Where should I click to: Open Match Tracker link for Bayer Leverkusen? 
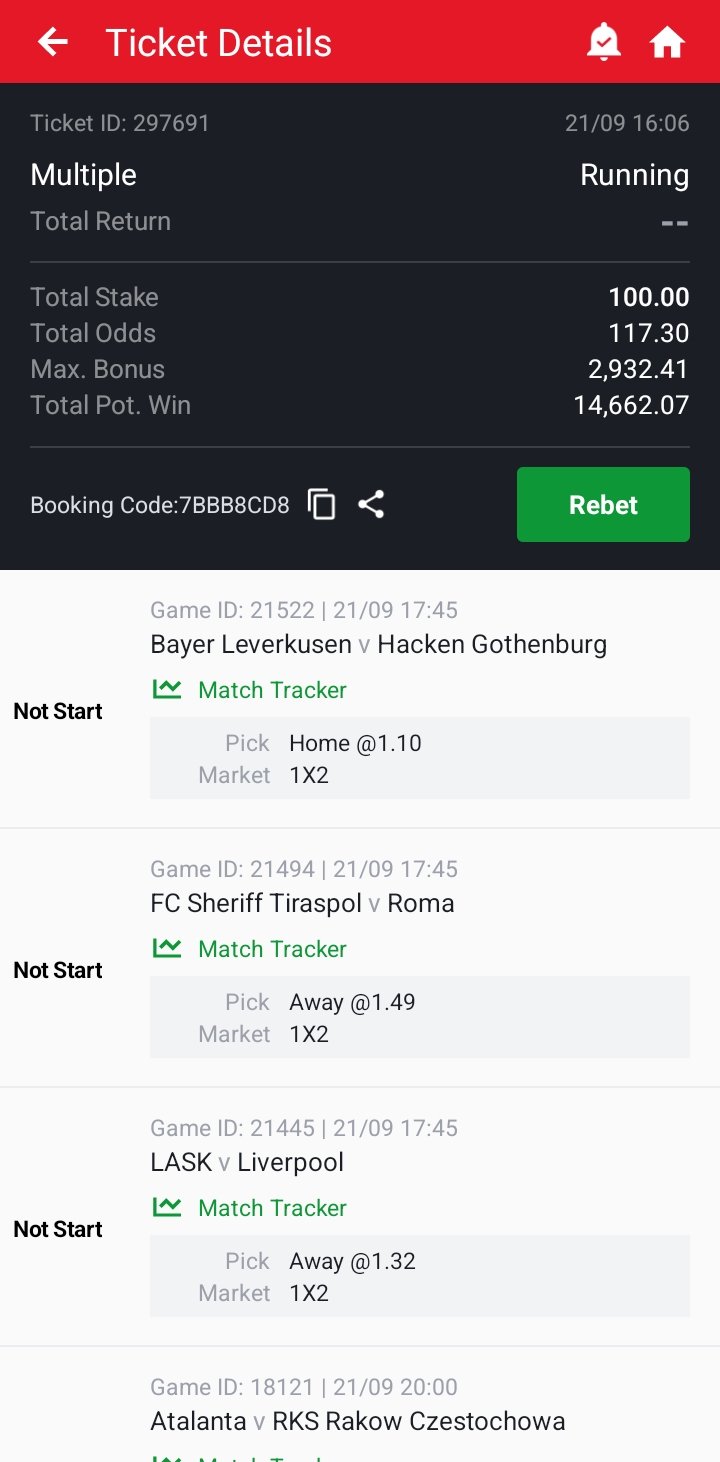tap(272, 690)
